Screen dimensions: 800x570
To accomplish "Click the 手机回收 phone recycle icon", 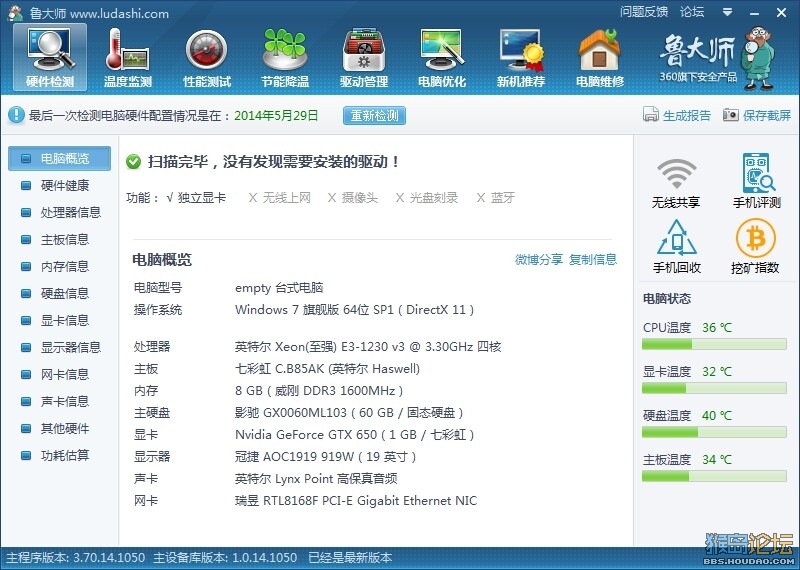I will click(x=677, y=238).
